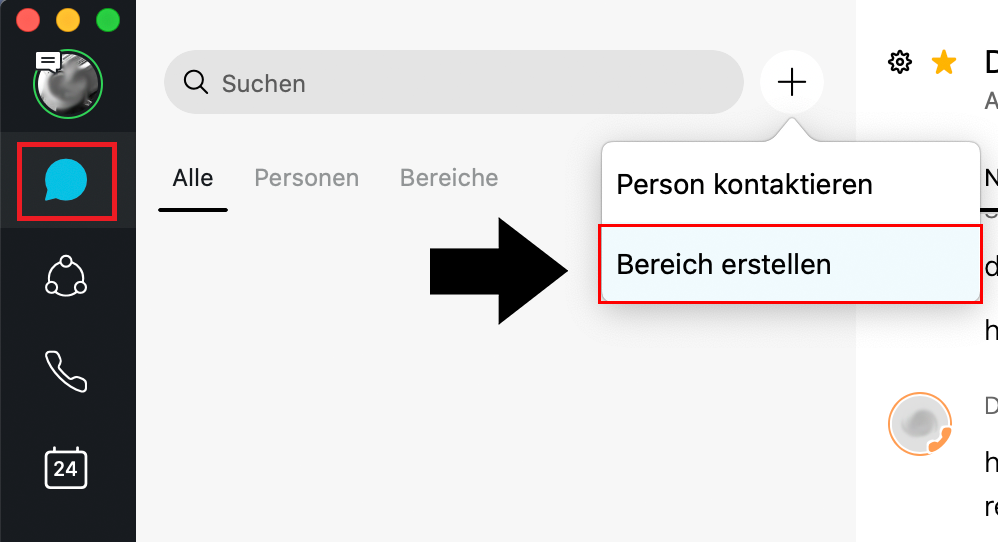Click the plus button next to search
This screenshot has height=542, width=998.
pyautogui.click(x=791, y=82)
